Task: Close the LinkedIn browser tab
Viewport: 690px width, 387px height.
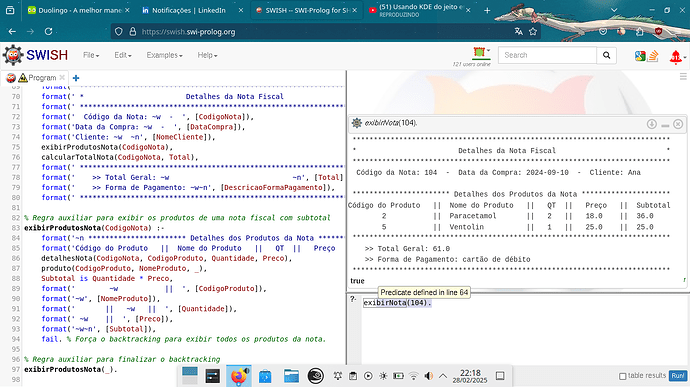Action: tap(241, 10)
